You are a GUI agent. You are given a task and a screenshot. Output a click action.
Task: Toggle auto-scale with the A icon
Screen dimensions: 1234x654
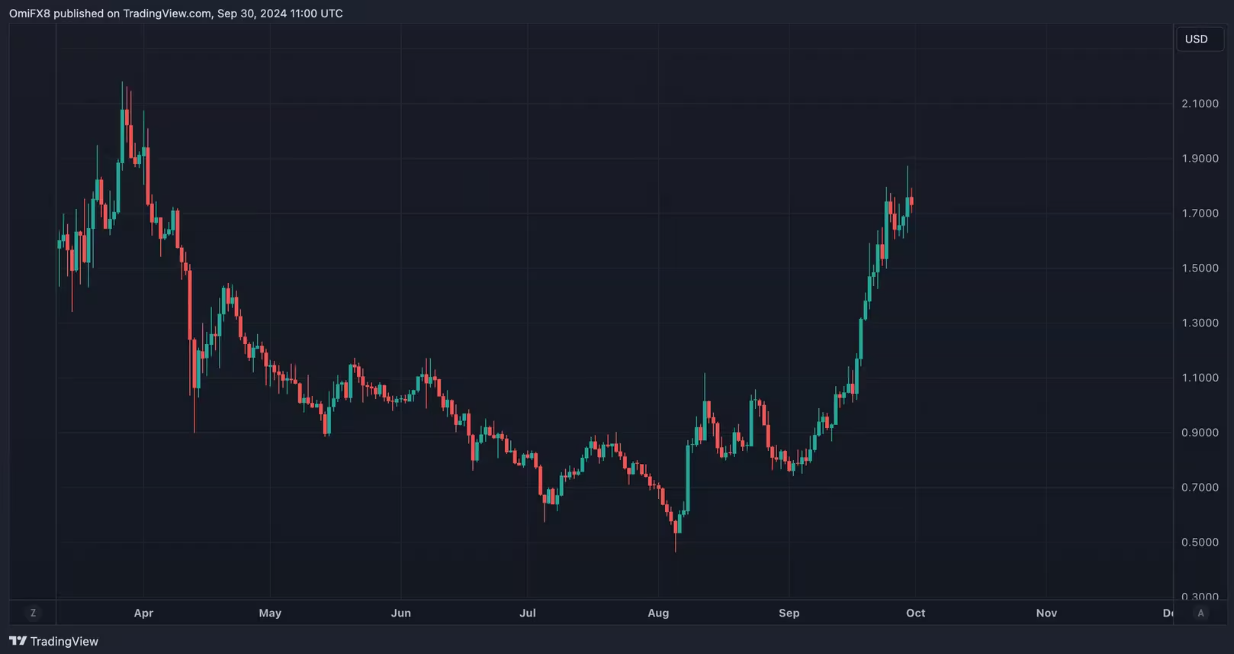pos(1201,612)
